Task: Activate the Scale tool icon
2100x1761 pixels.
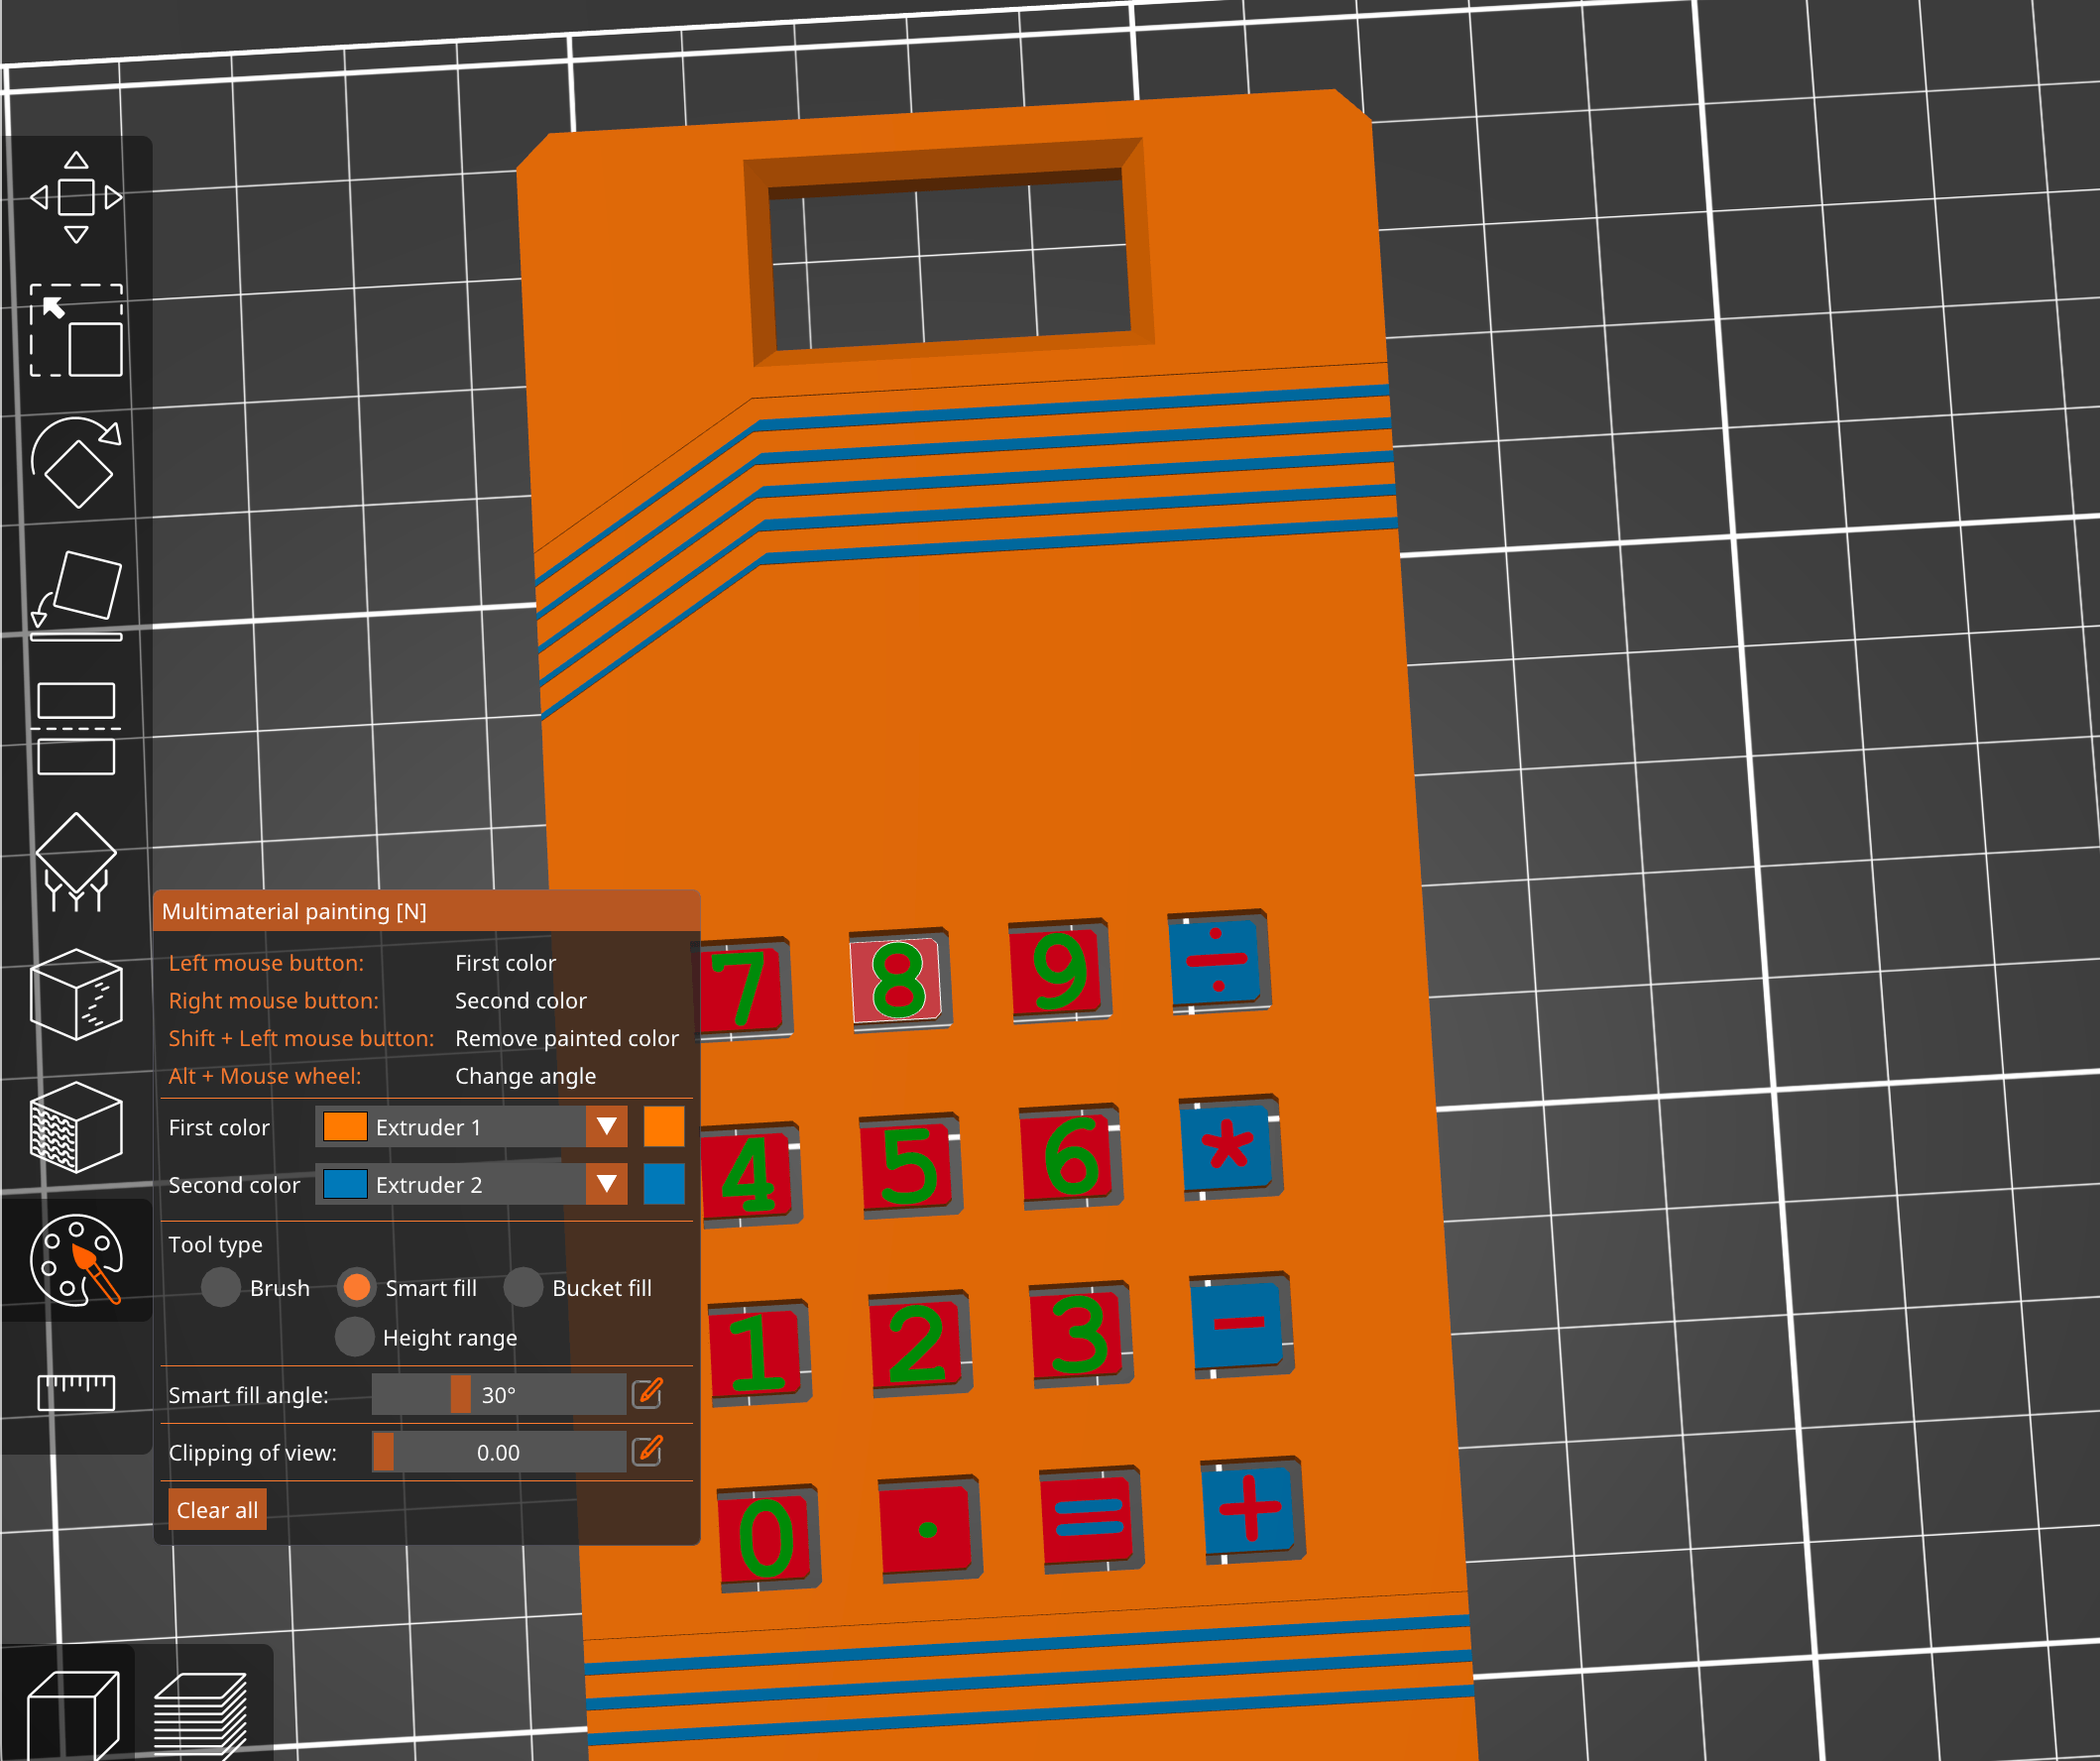Action: 76,330
